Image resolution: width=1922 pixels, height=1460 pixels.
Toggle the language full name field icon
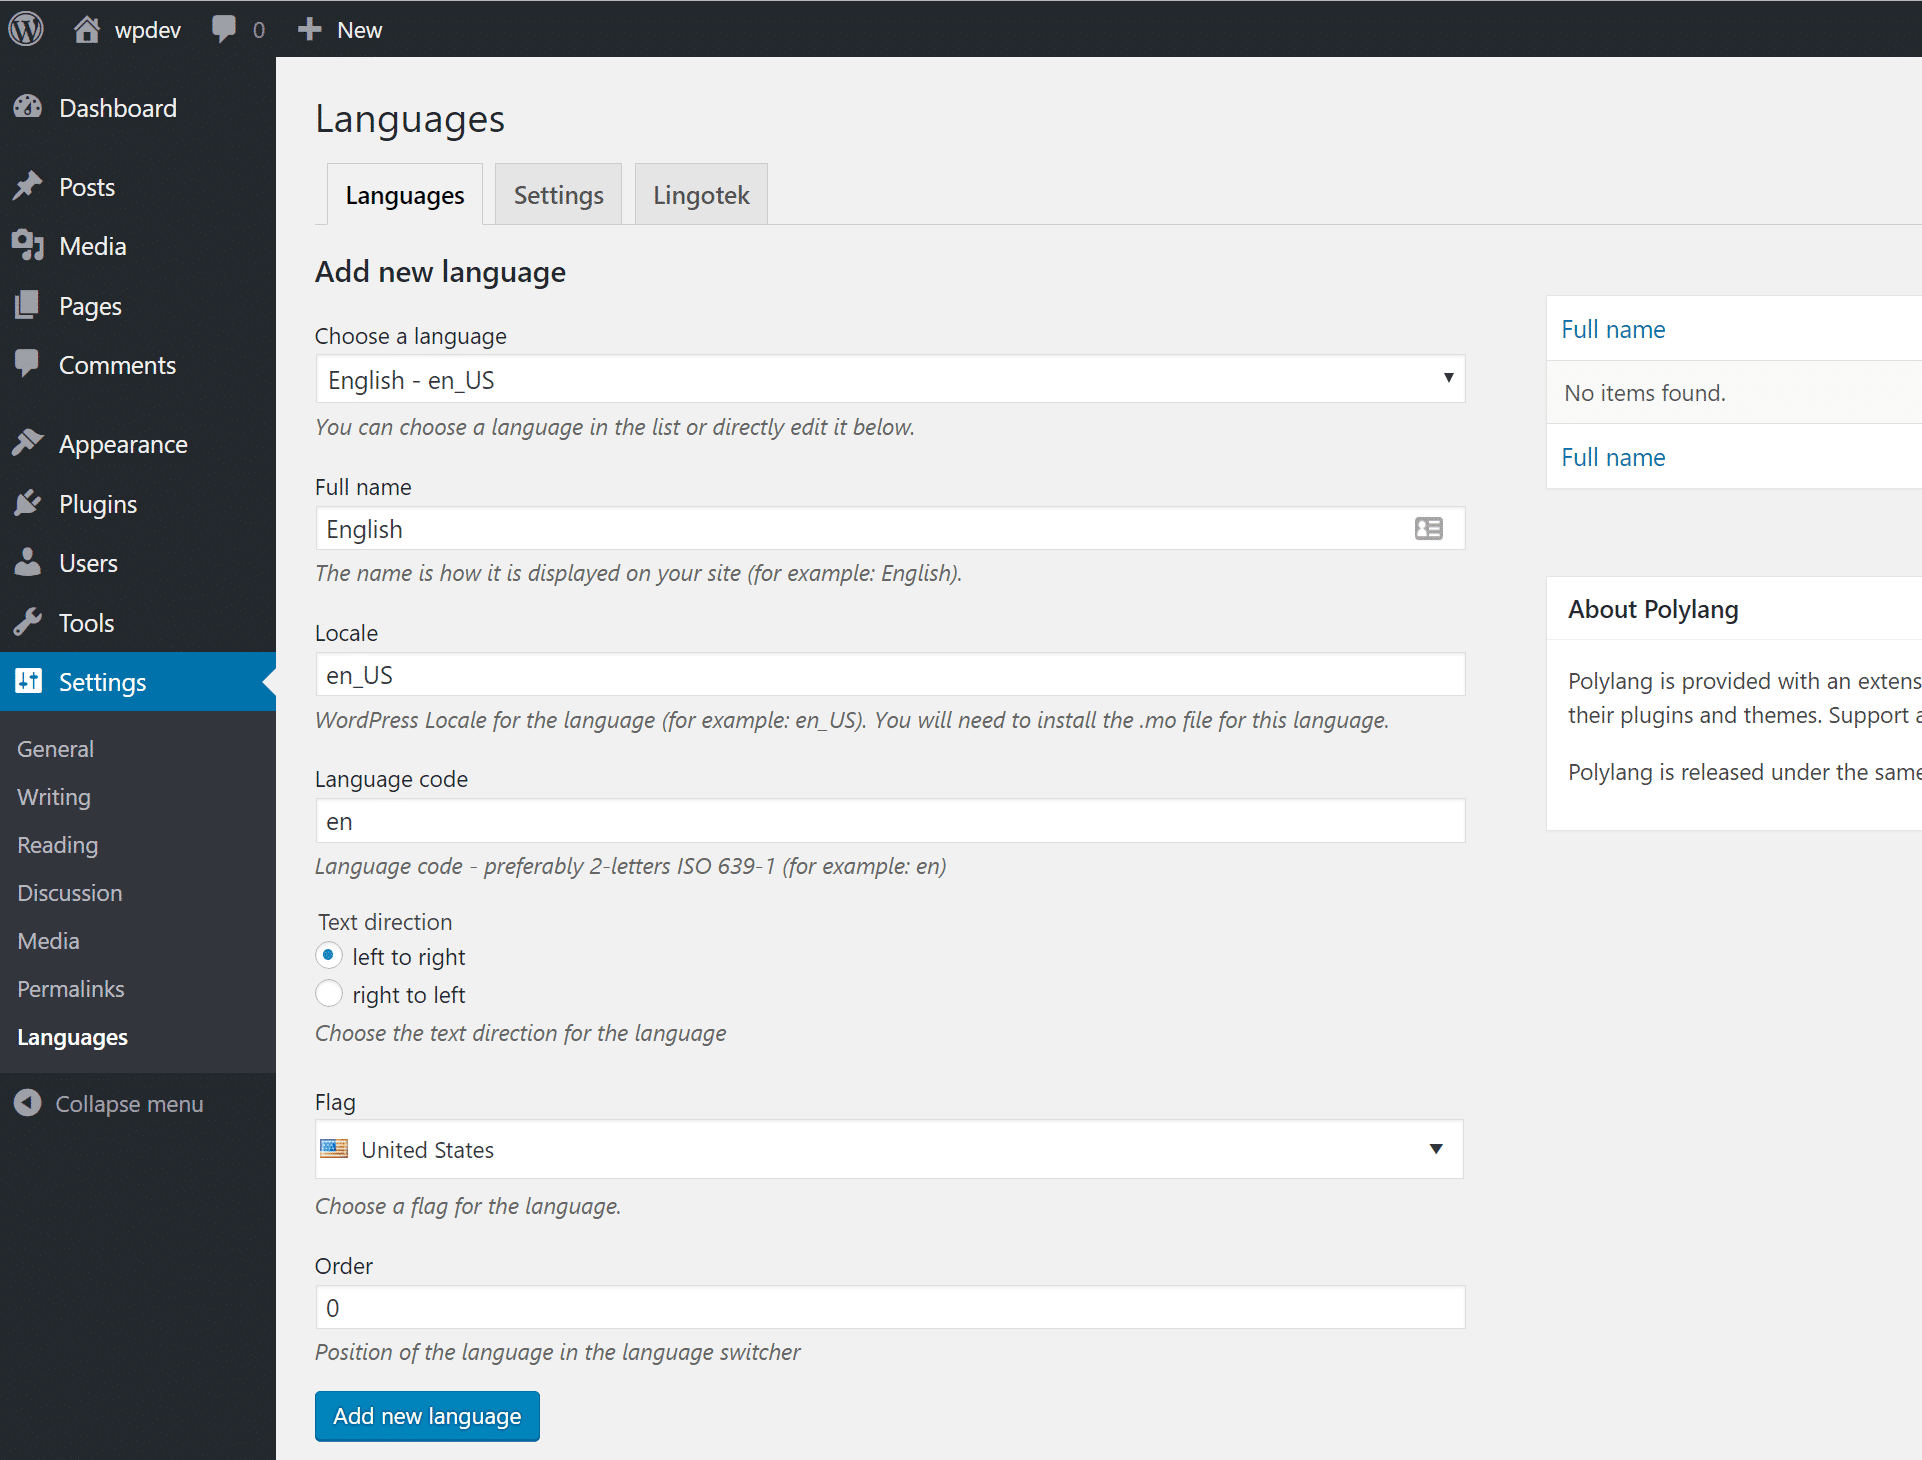click(x=1428, y=528)
